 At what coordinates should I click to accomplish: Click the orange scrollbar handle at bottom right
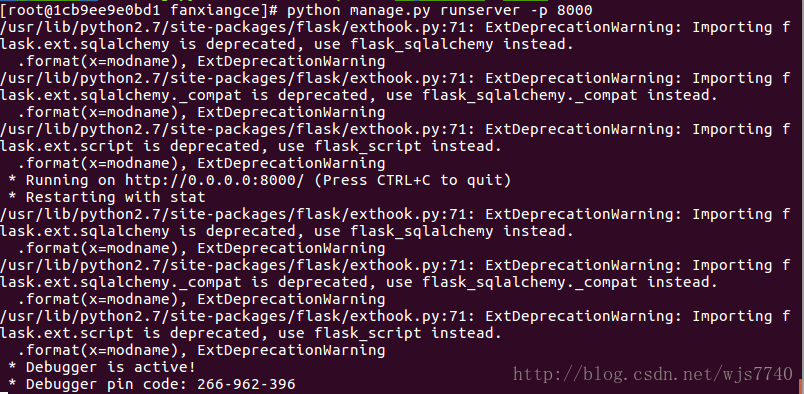click(x=802, y=386)
